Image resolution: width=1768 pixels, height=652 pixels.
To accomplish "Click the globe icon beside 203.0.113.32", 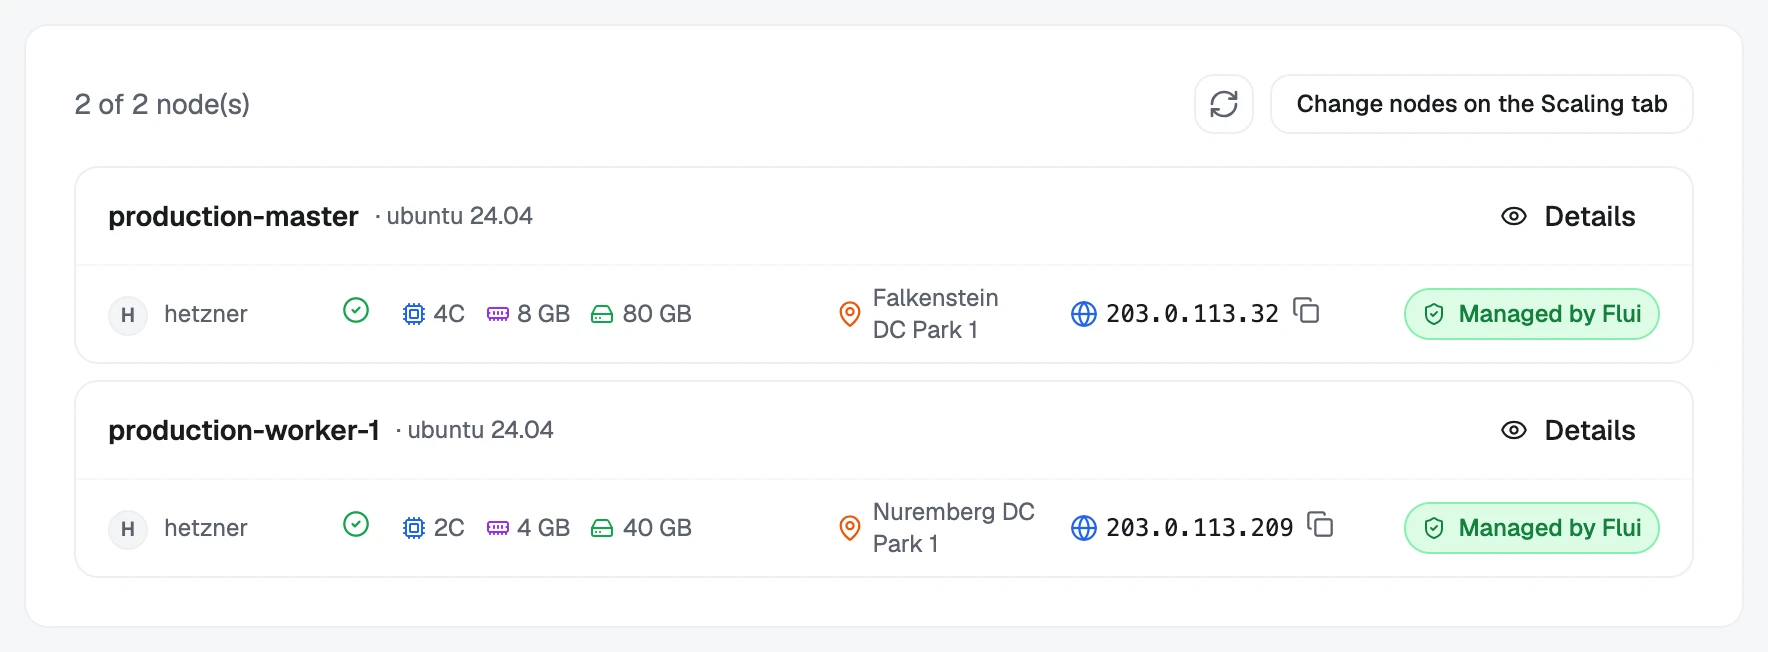I will click(1084, 314).
